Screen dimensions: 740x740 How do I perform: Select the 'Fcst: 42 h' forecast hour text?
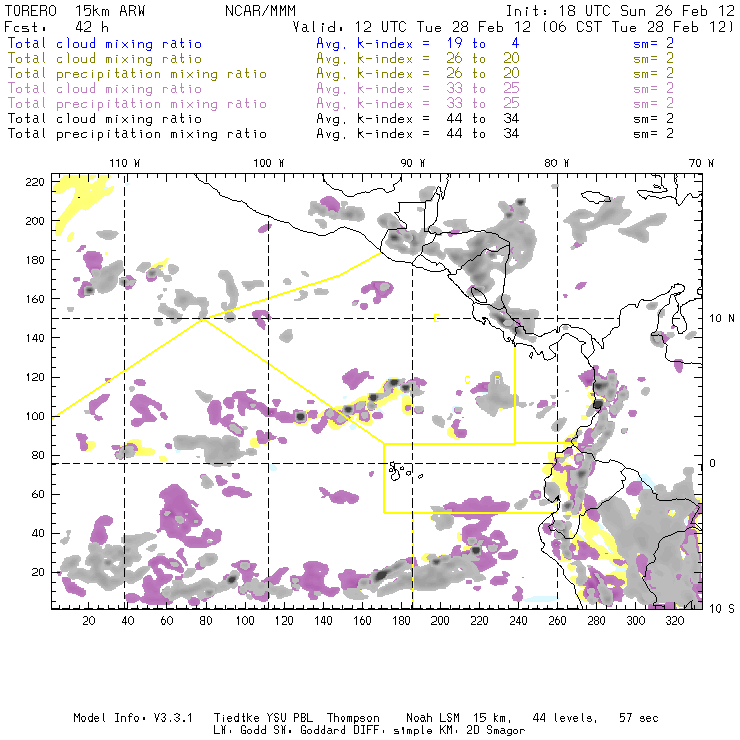56,27
